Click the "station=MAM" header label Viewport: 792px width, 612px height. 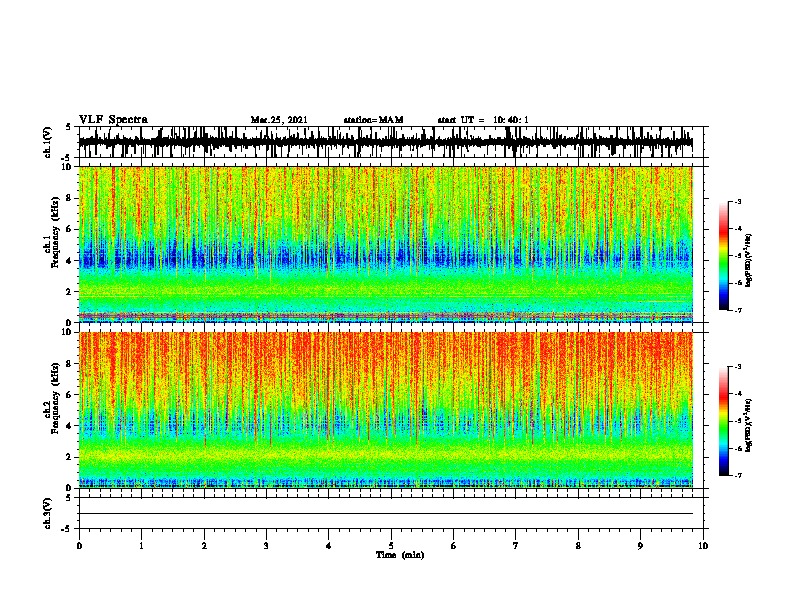[x=373, y=120]
